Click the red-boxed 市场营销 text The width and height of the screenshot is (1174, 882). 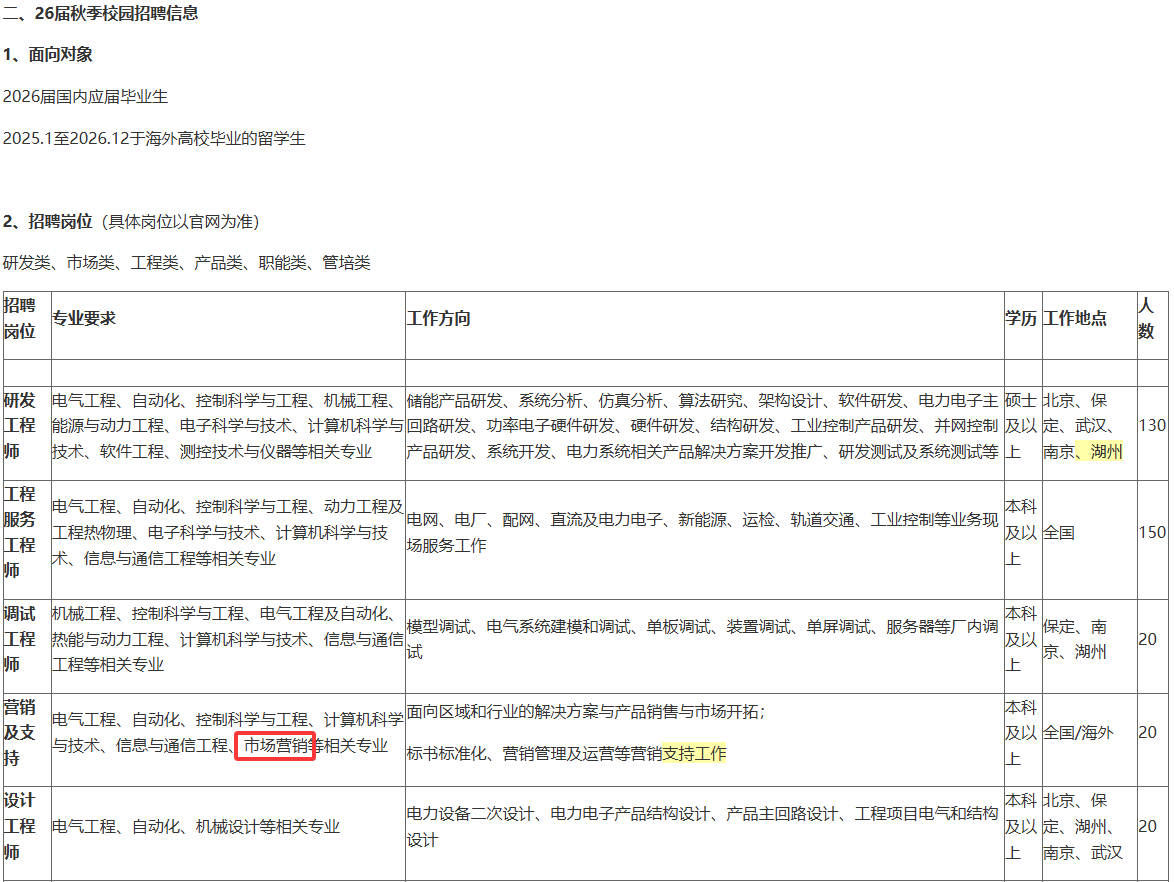(275, 746)
